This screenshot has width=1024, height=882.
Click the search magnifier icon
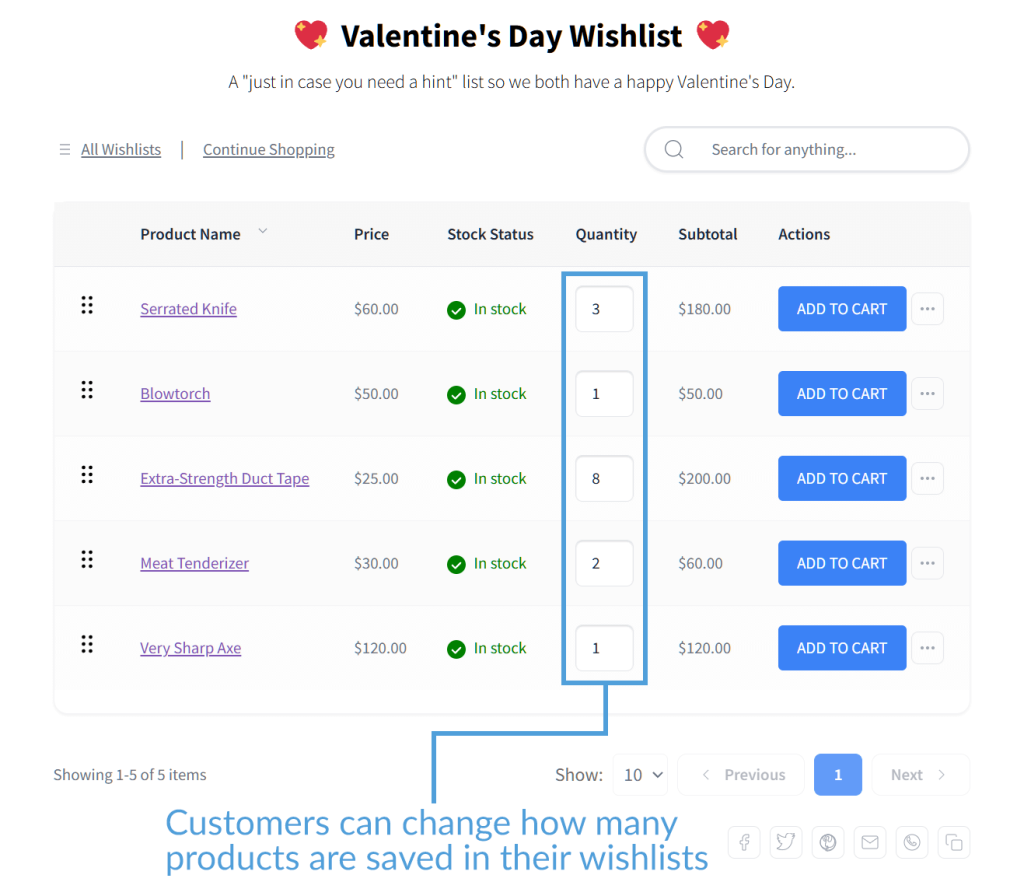(x=673, y=149)
